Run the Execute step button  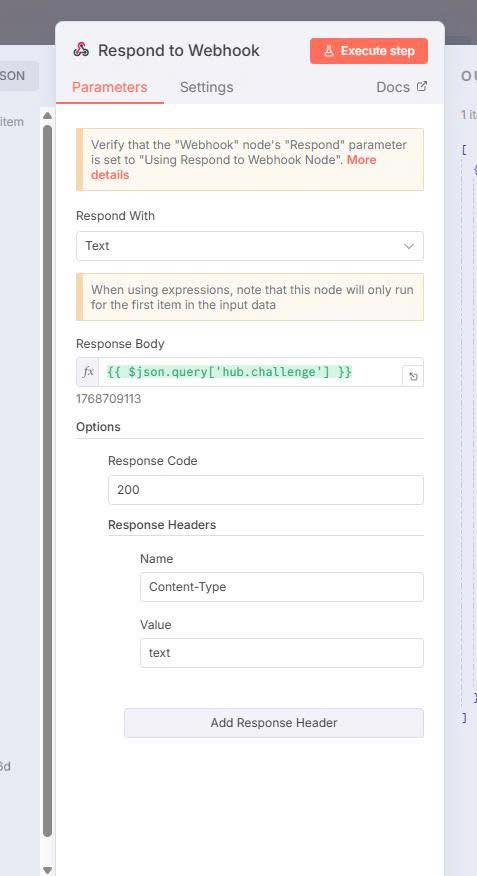tap(369, 51)
